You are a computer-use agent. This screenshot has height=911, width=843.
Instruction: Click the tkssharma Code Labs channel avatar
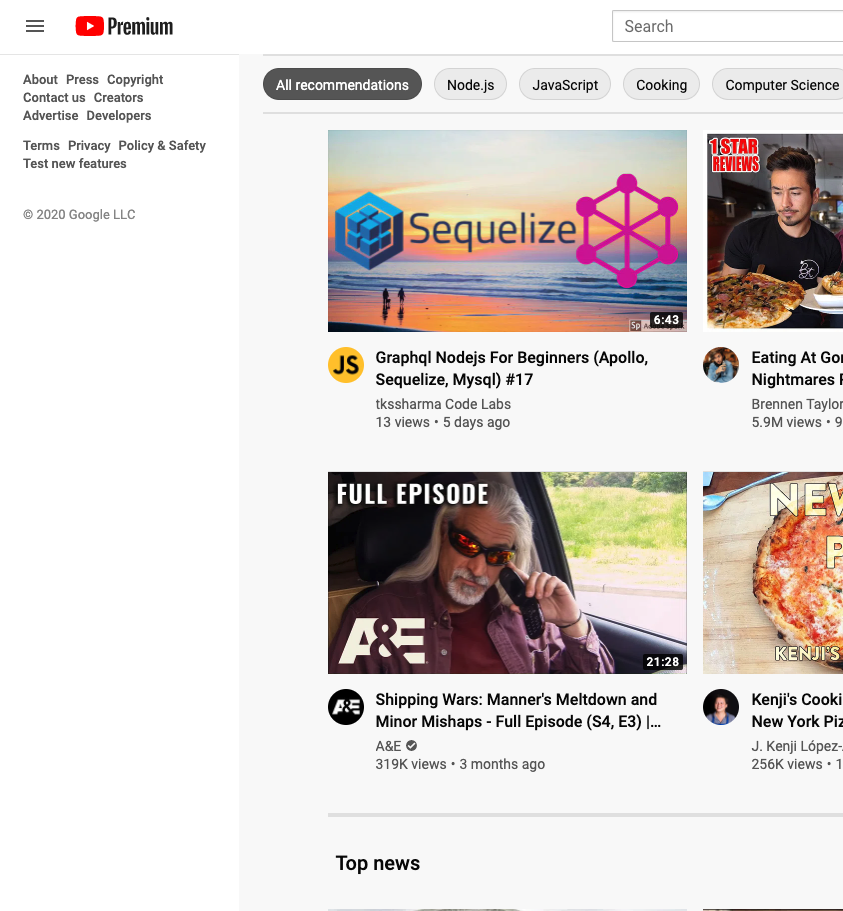pos(346,365)
